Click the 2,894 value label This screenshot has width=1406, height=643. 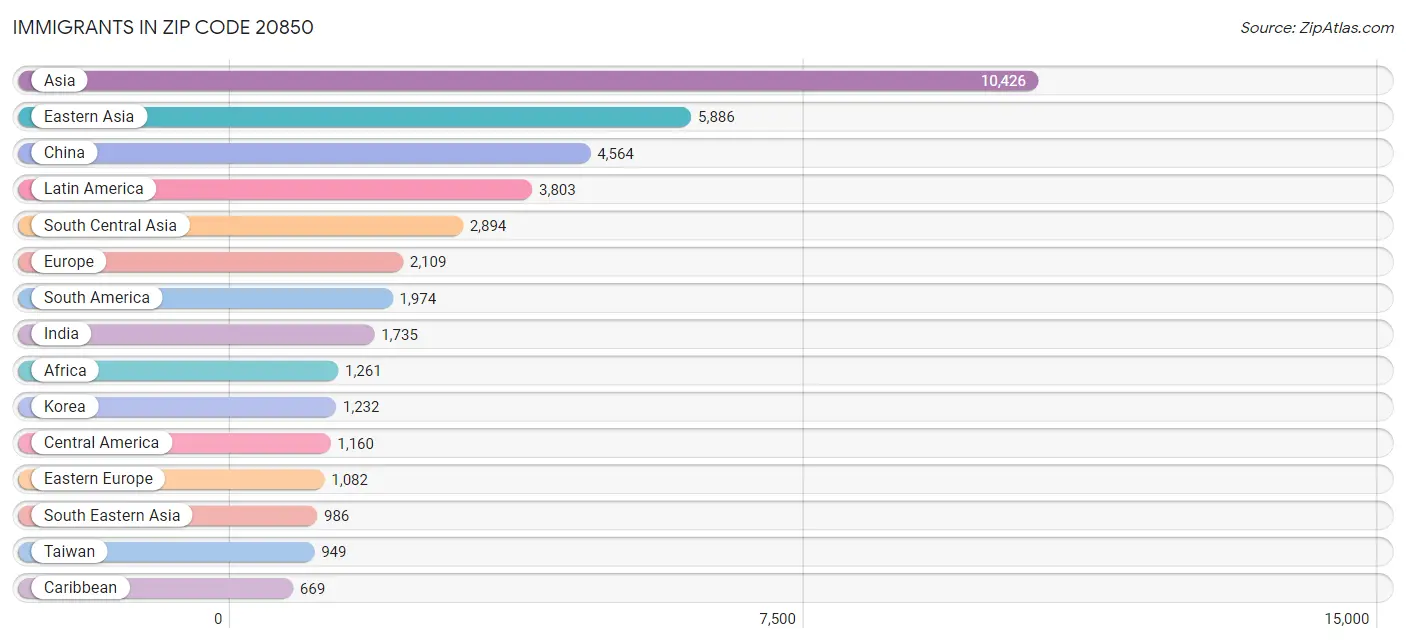[488, 226]
